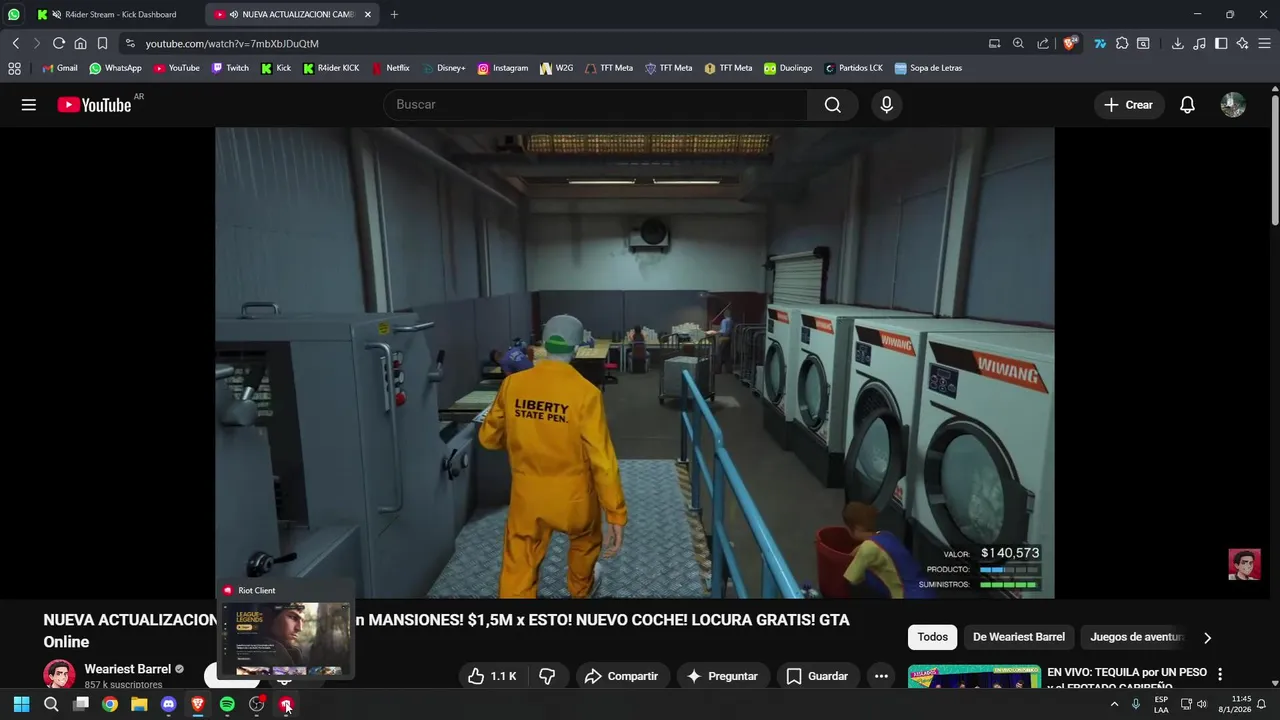1280x720 pixels.
Task: Open a new browser tab
Action: coord(394,14)
